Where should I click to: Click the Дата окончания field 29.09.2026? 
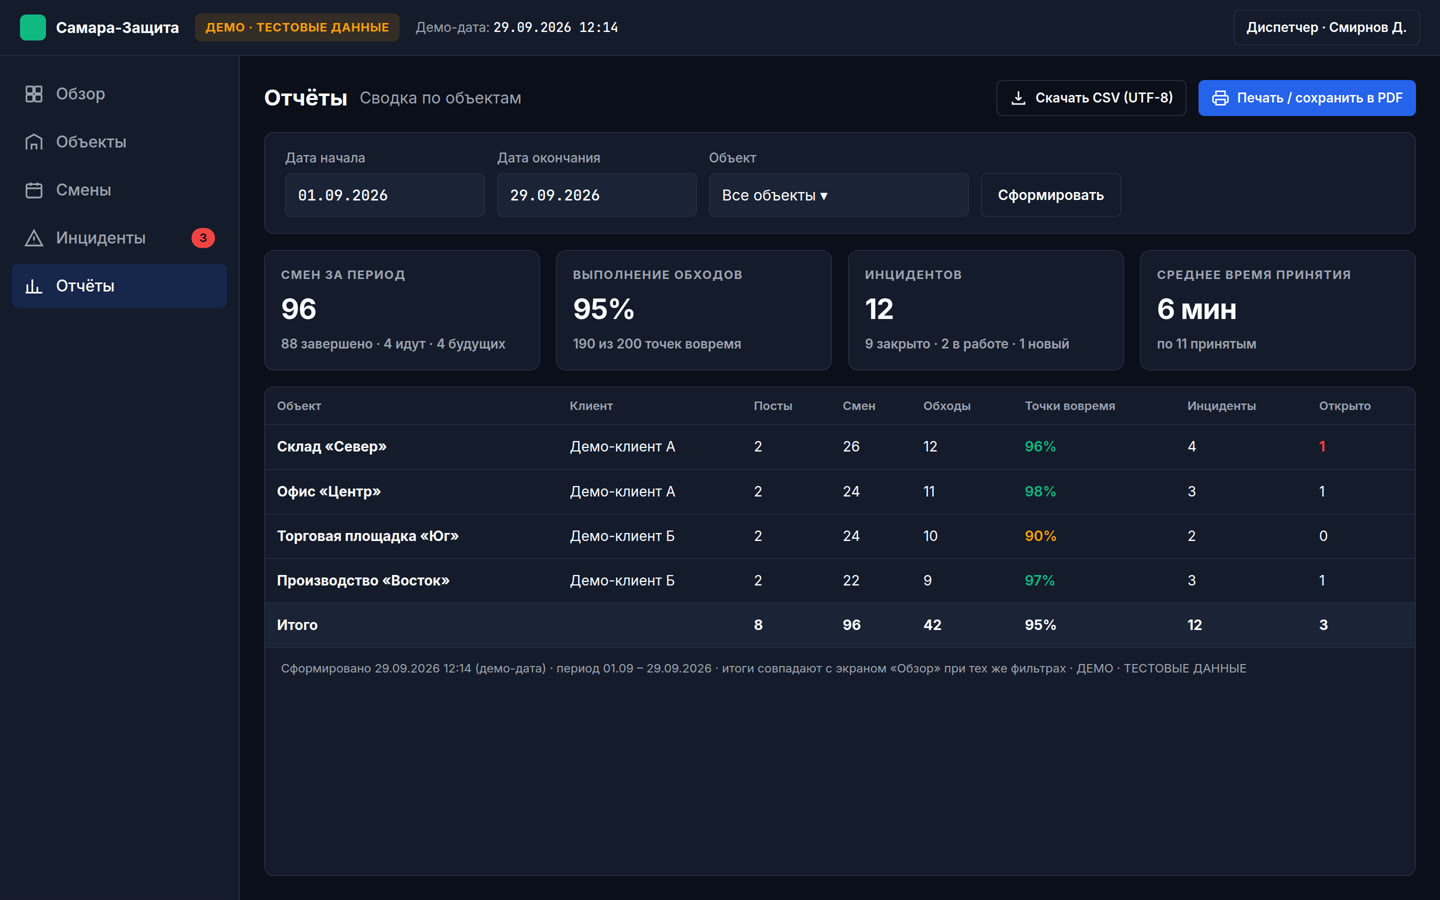(x=596, y=195)
